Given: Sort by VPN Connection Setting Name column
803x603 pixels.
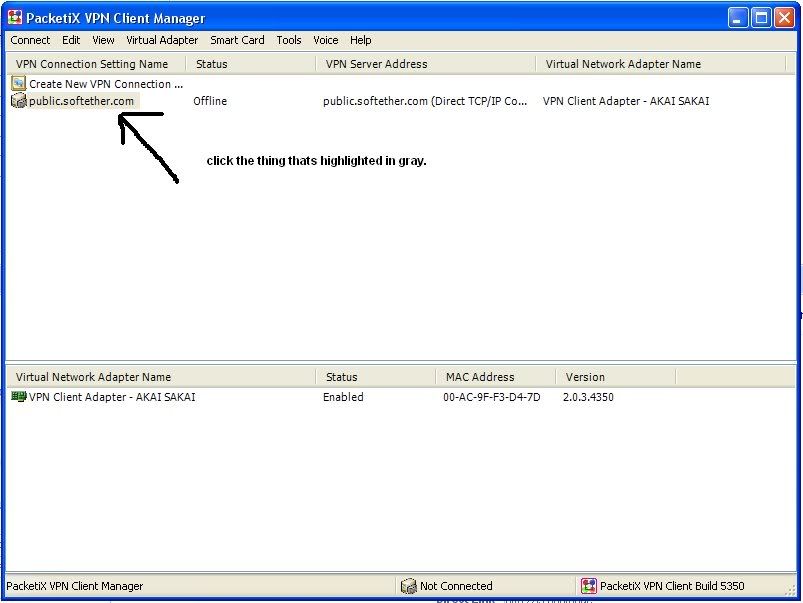Looking at the screenshot, I should tap(96, 64).
